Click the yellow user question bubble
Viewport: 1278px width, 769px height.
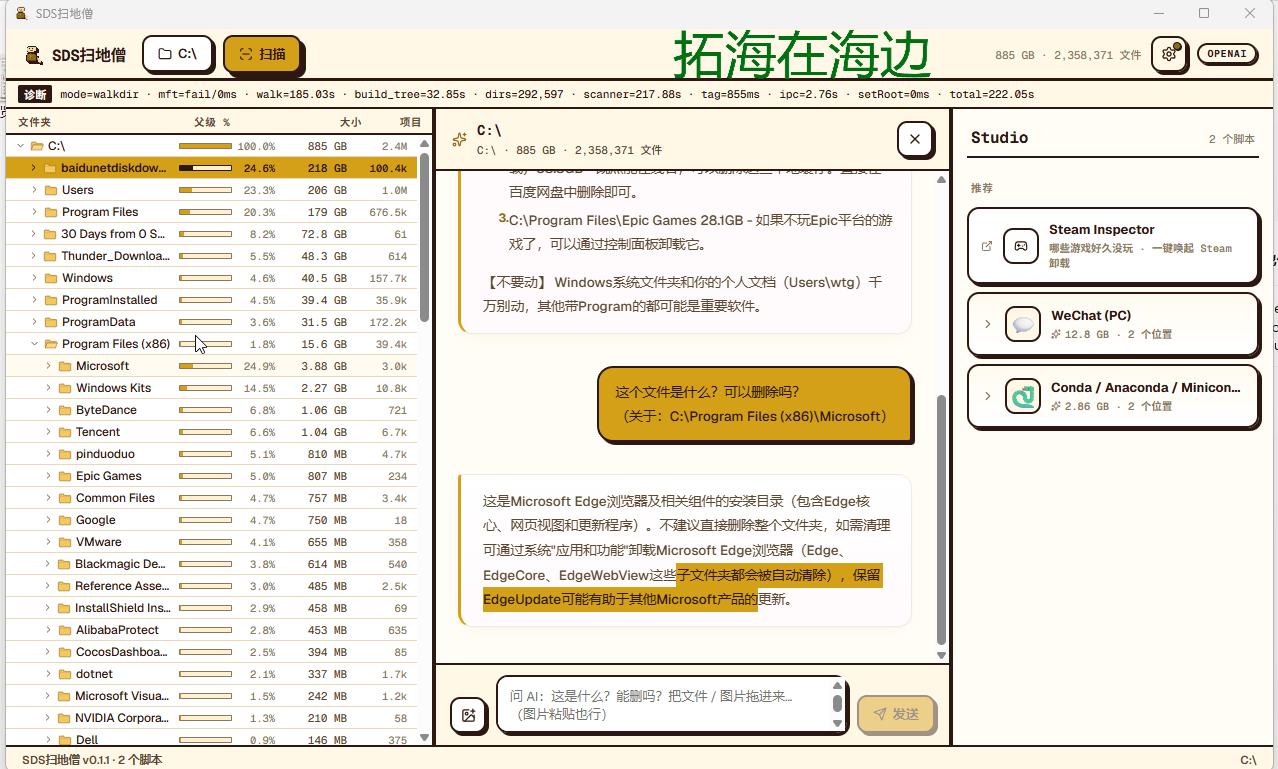click(x=755, y=404)
